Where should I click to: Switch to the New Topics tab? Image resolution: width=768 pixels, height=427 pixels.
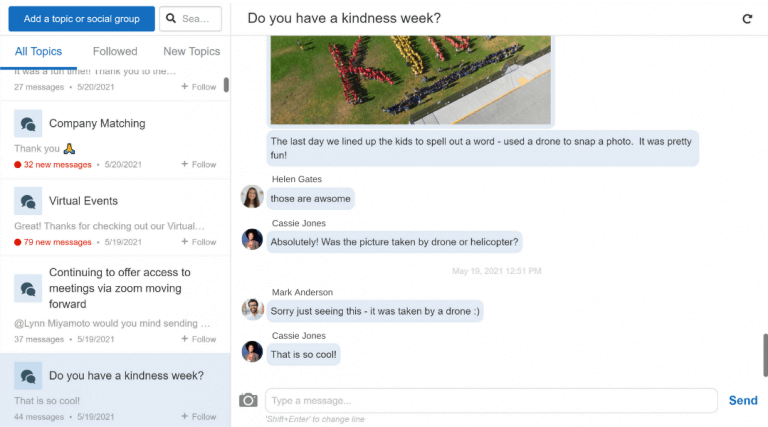(191, 52)
